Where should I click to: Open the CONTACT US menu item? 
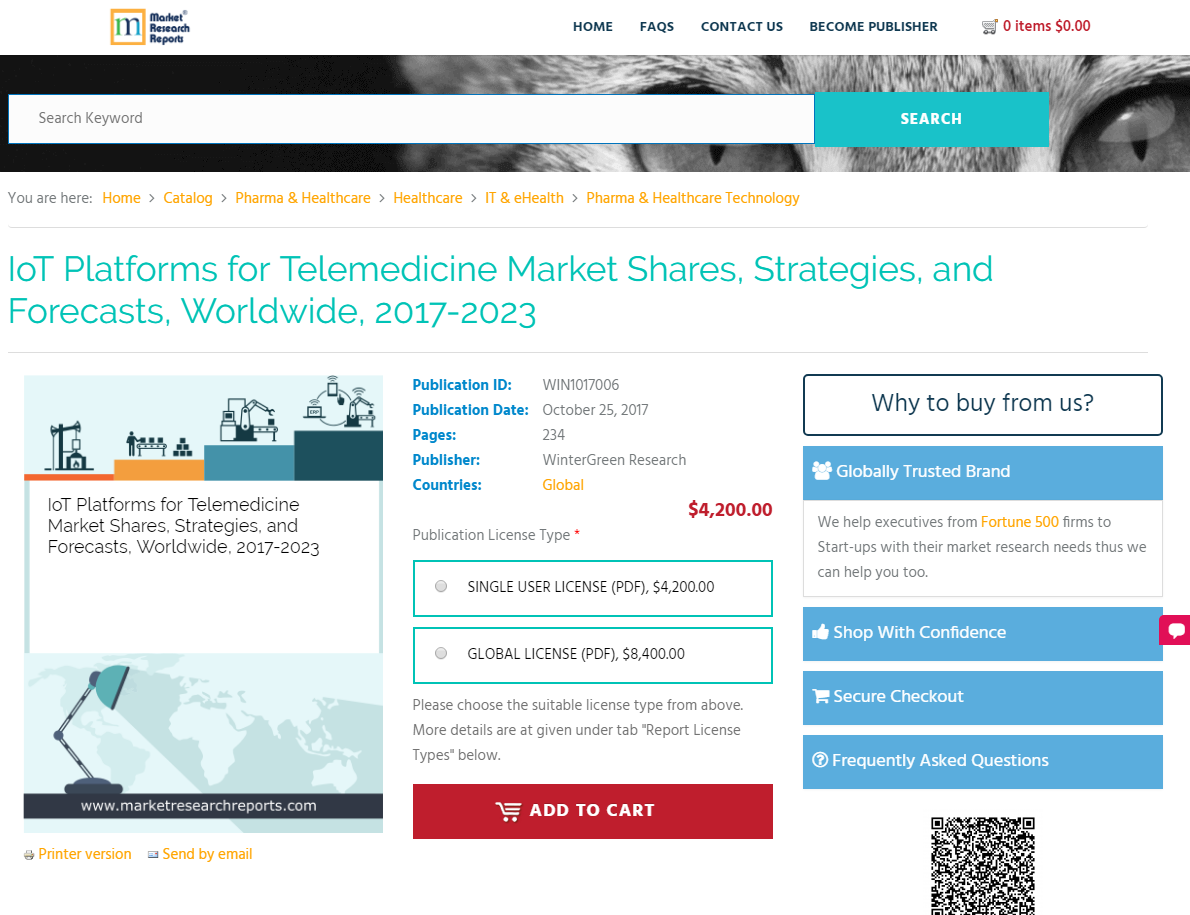click(x=741, y=26)
